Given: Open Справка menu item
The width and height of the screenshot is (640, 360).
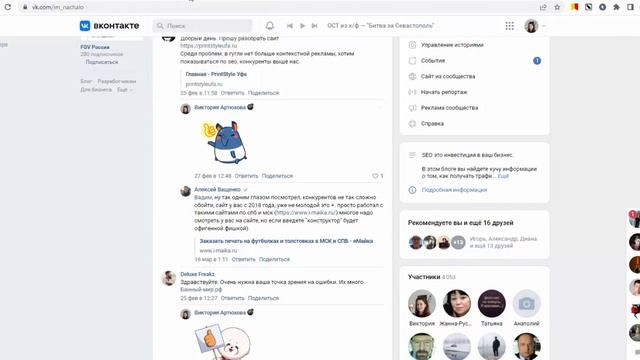Looking at the screenshot, I should click(432, 124).
